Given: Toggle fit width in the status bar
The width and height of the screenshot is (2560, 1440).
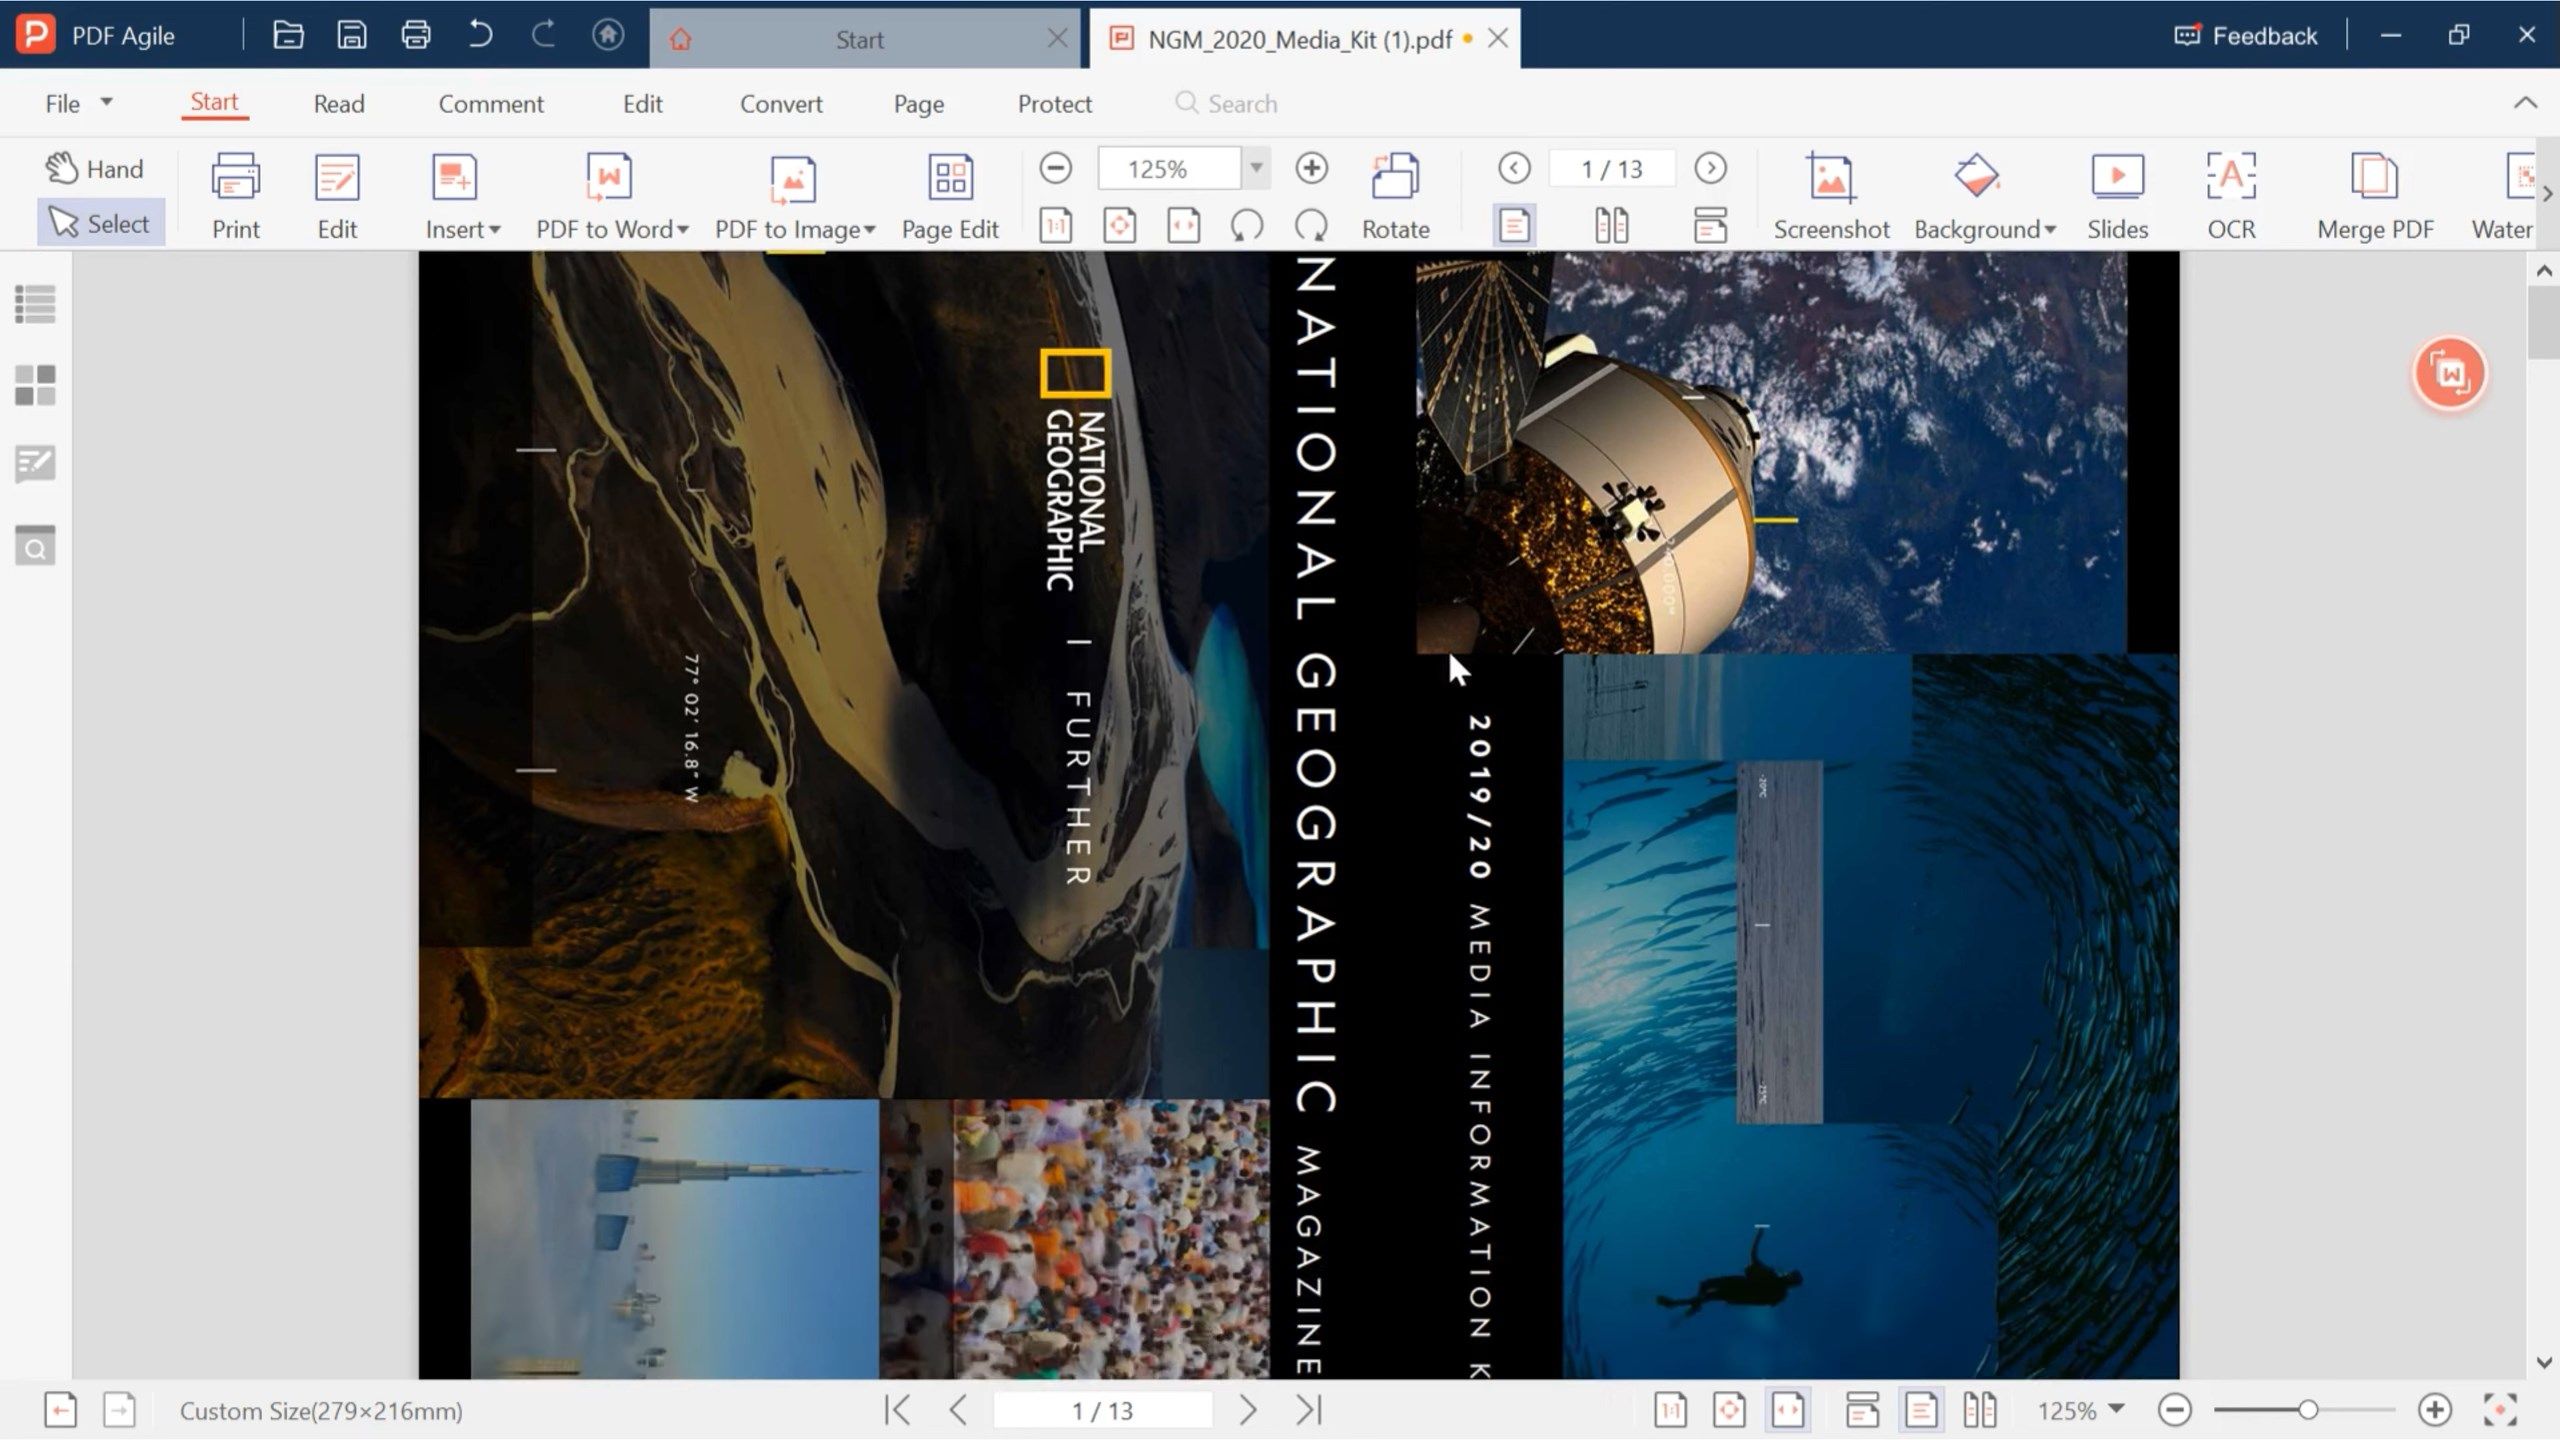Looking at the screenshot, I should point(1788,1410).
